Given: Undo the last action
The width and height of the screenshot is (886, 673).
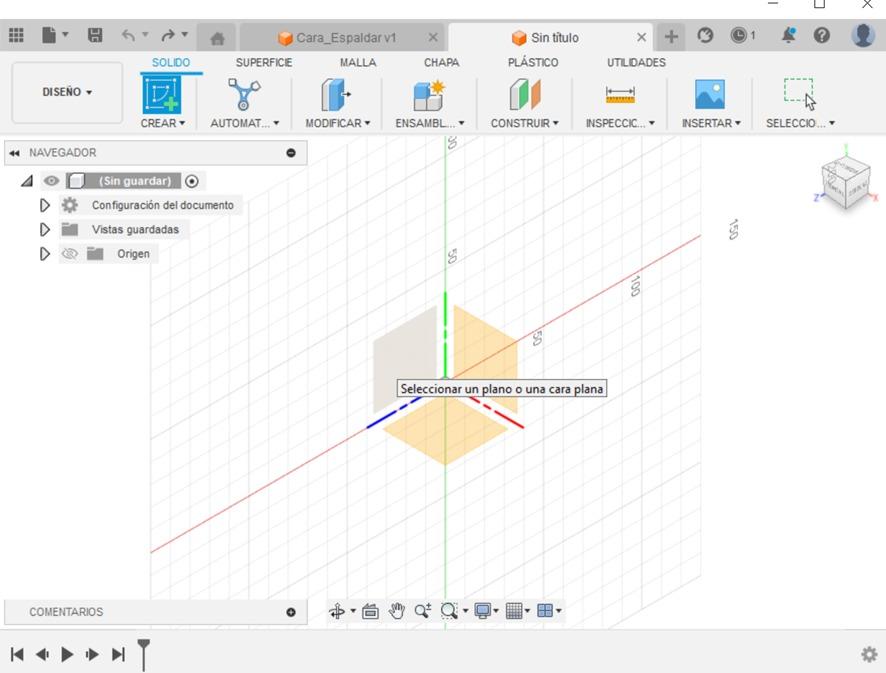Looking at the screenshot, I should pyautogui.click(x=129, y=36).
